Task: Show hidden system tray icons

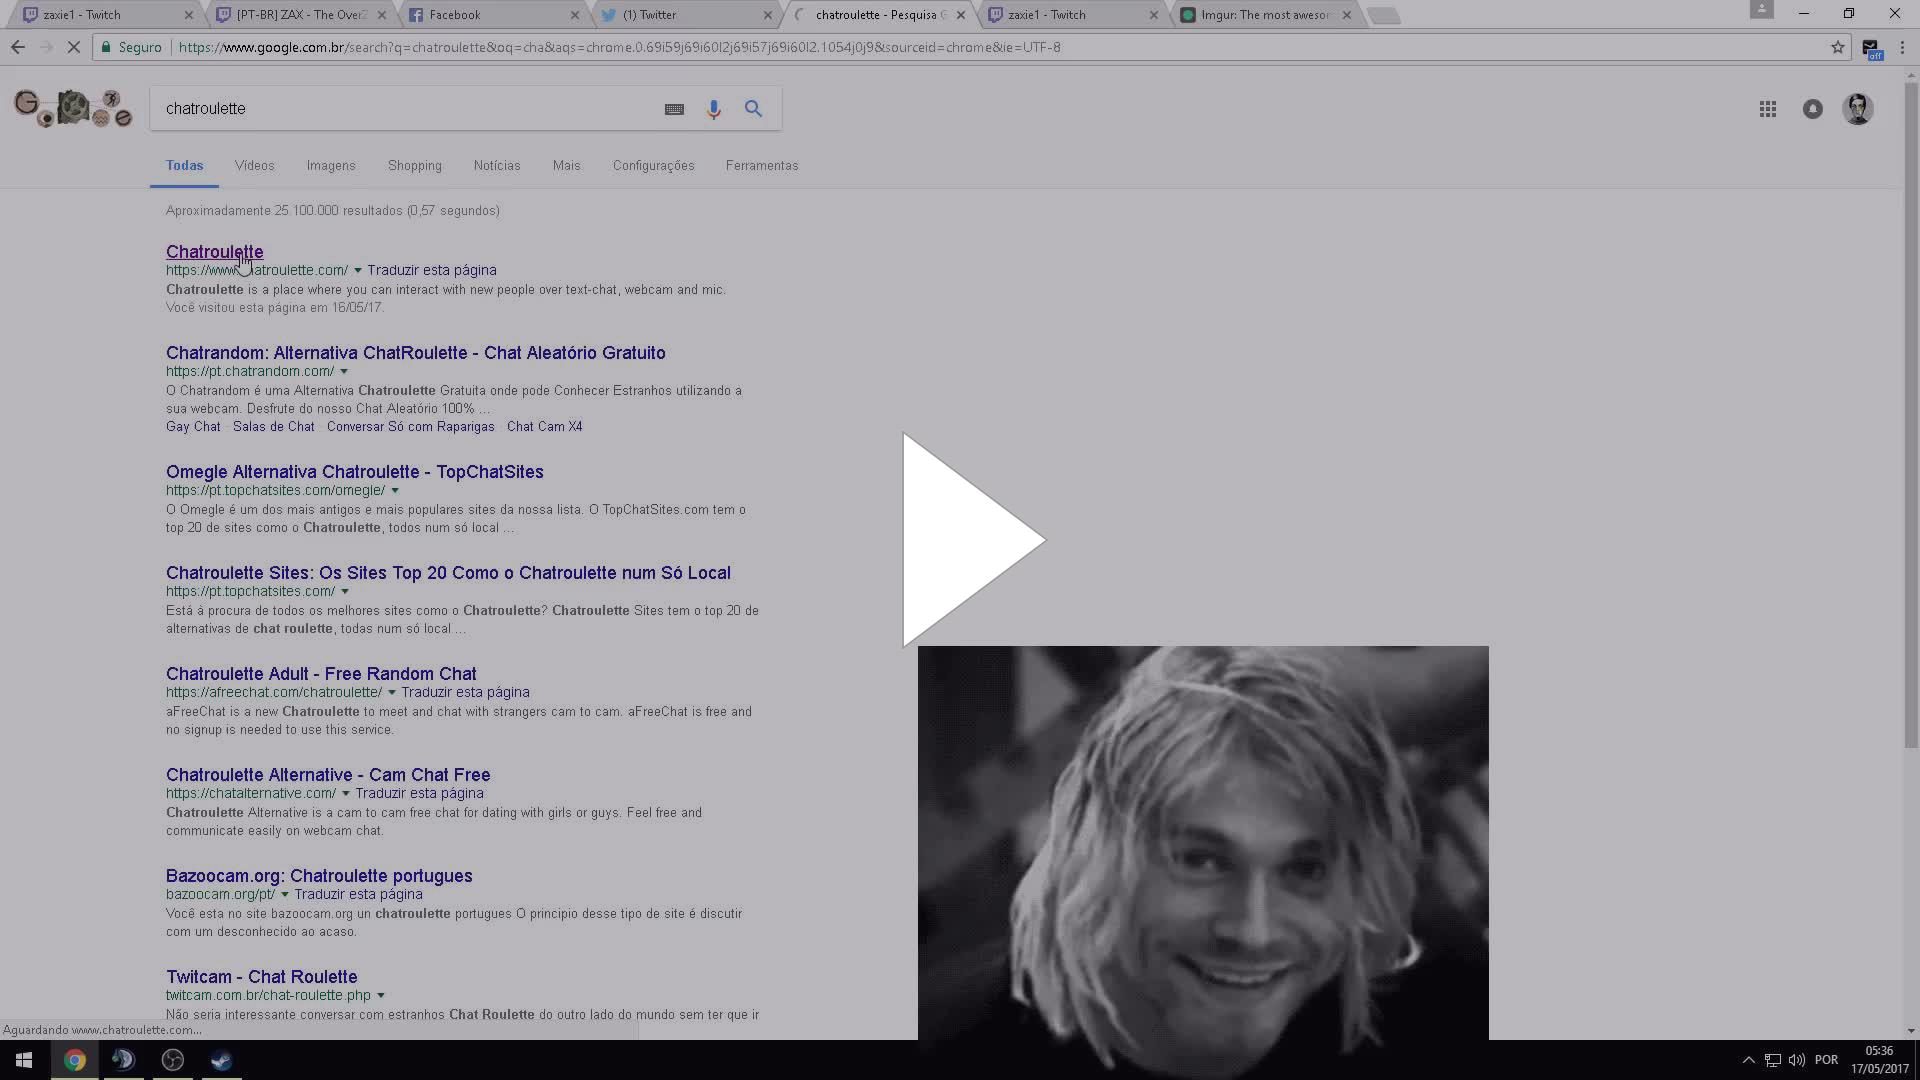Action: point(1748,1060)
